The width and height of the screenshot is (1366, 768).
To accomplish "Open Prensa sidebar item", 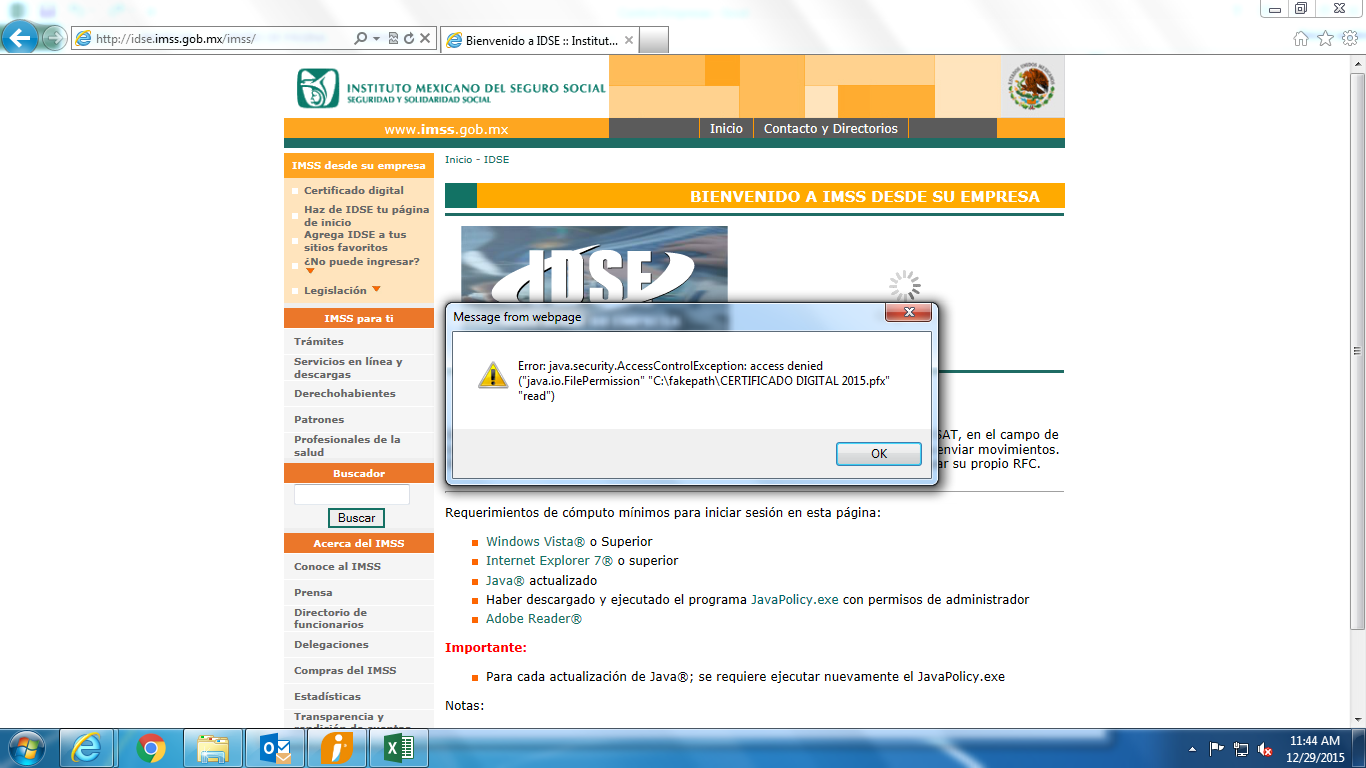I will click(x=313, y=592).
